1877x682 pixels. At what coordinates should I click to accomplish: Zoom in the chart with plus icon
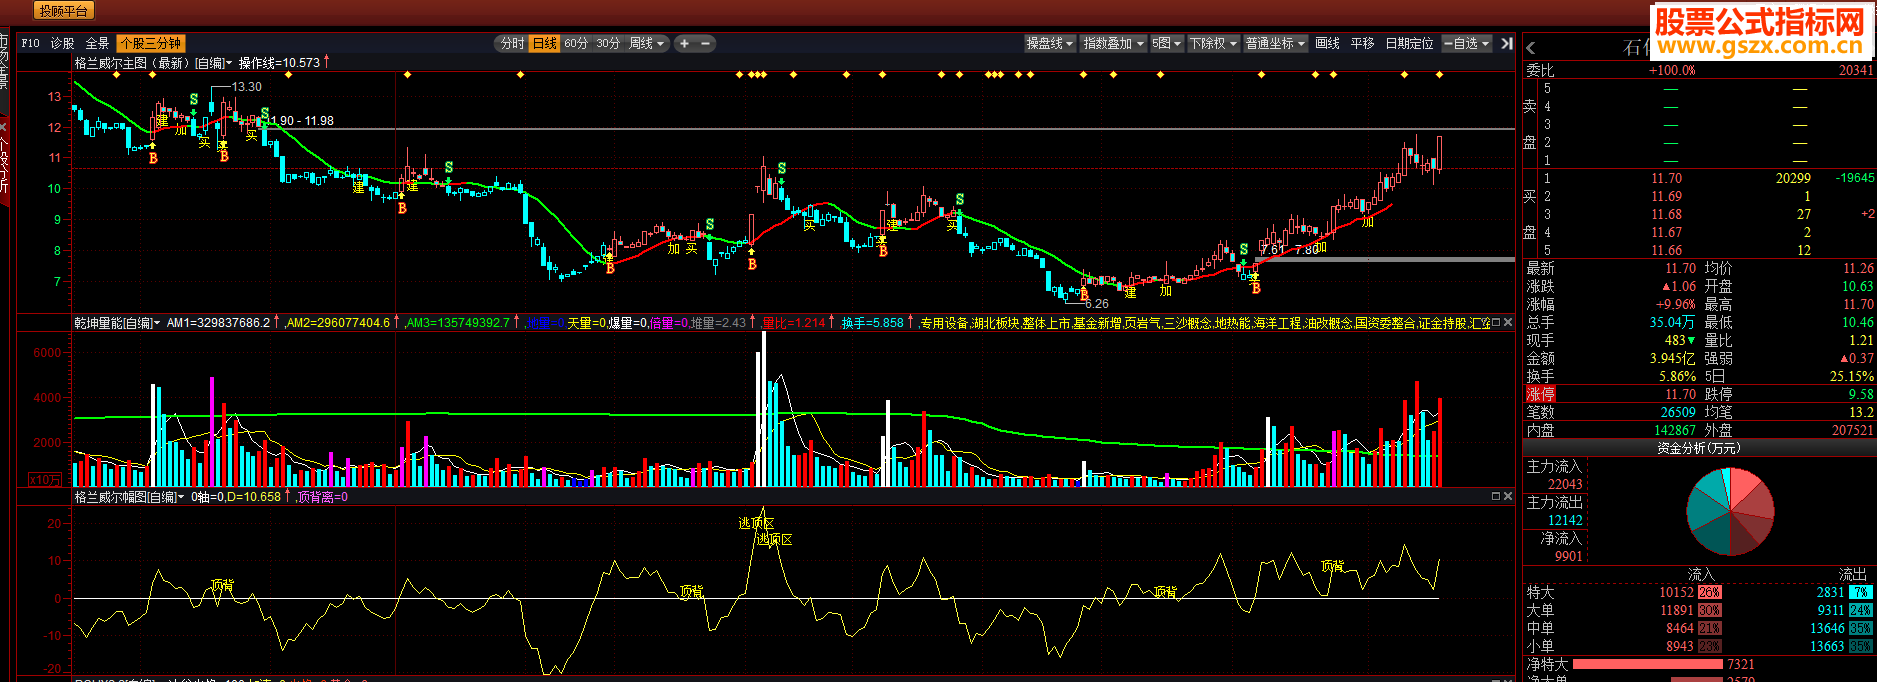pyautogui.click(x=684, y=43)
